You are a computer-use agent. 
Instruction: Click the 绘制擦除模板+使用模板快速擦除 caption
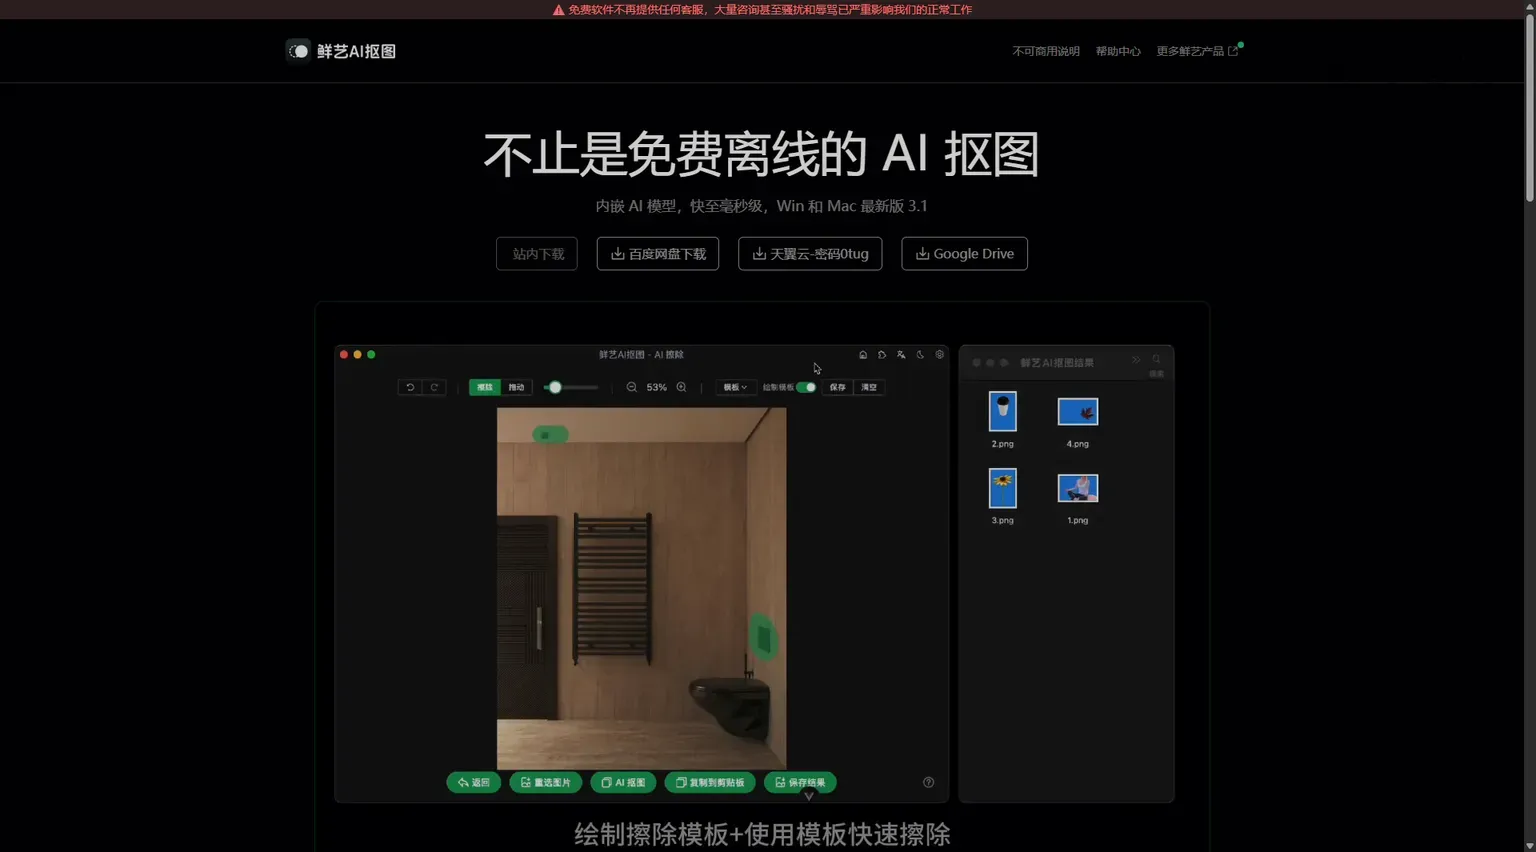[x=762, y=834]
